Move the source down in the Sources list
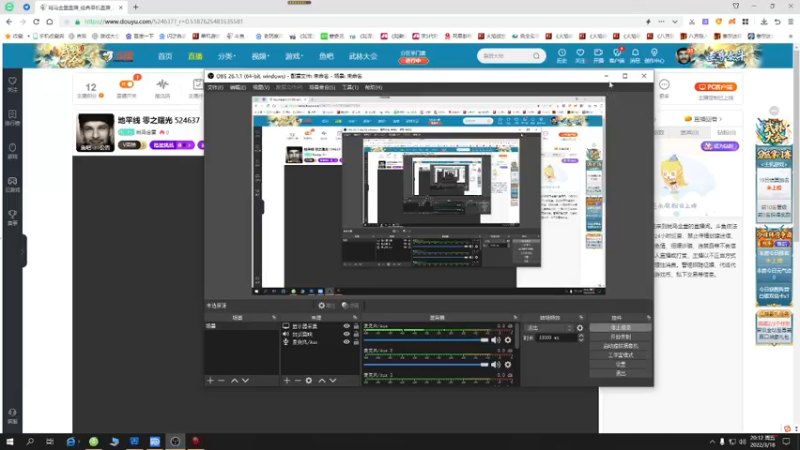The image size is (800, 450). pos(333,381)
